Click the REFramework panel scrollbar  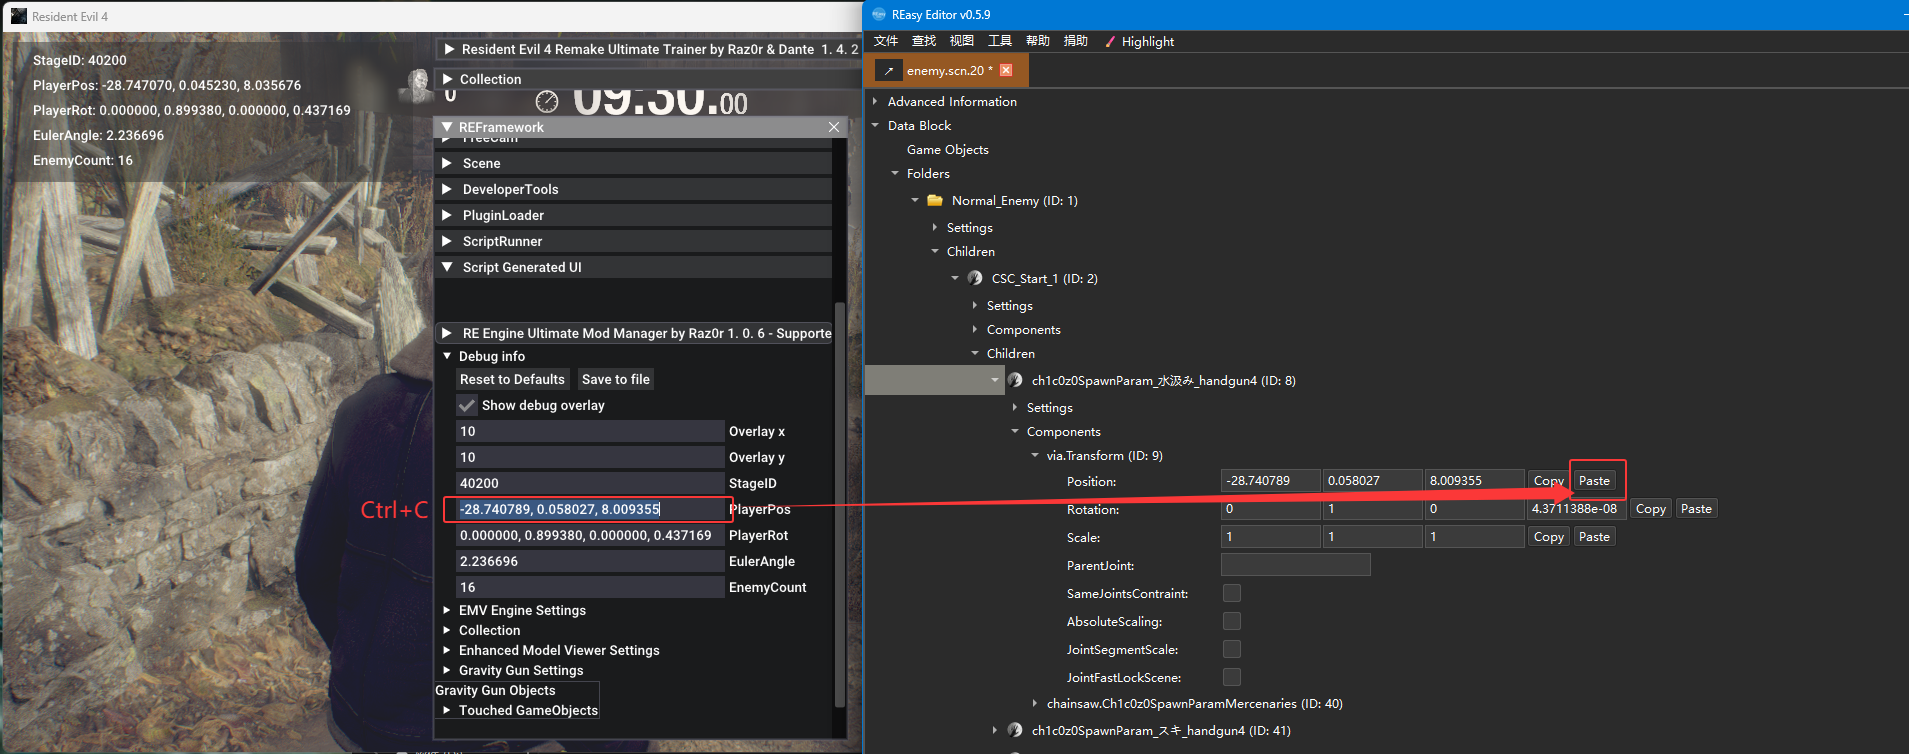[840, 505]
